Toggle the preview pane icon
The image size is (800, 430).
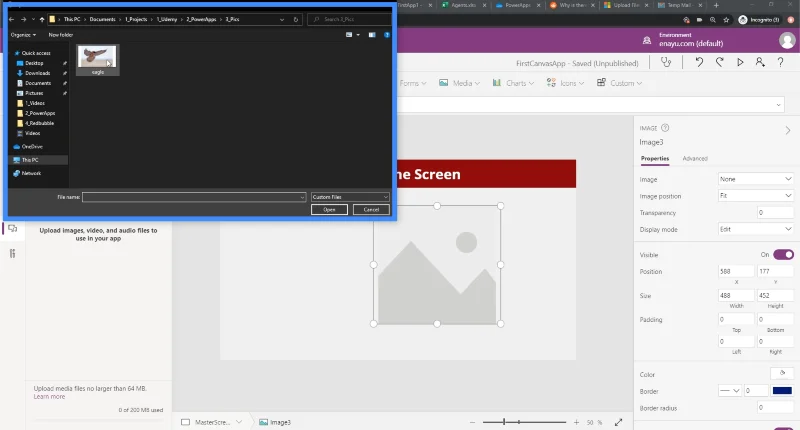click(372, 35)
